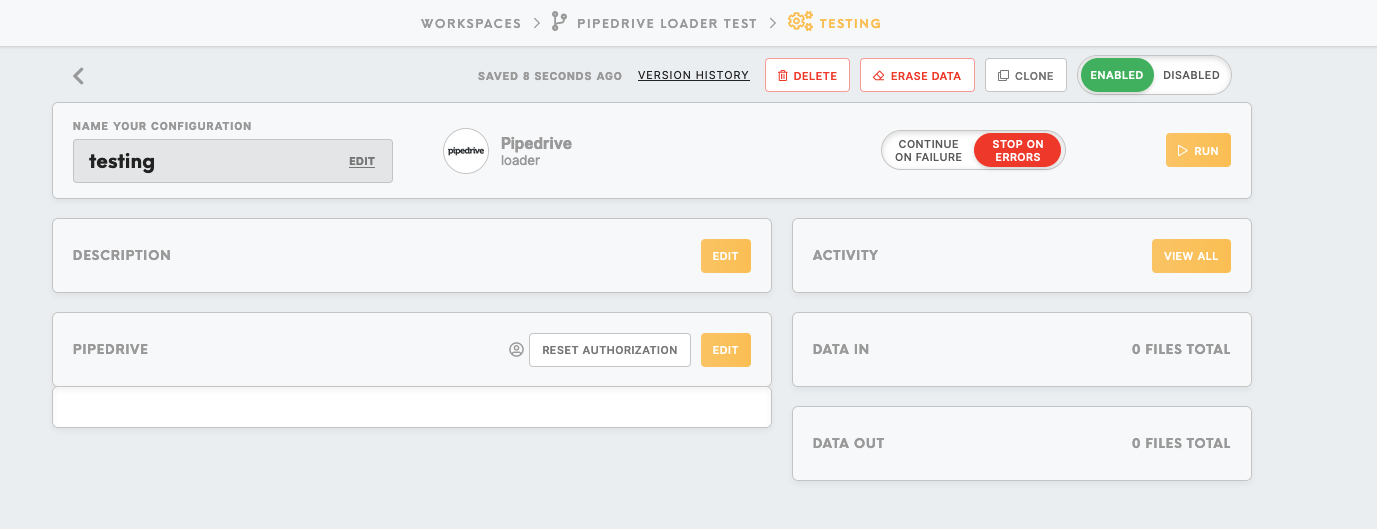Click the Data Out panel

coord(1022,443)
